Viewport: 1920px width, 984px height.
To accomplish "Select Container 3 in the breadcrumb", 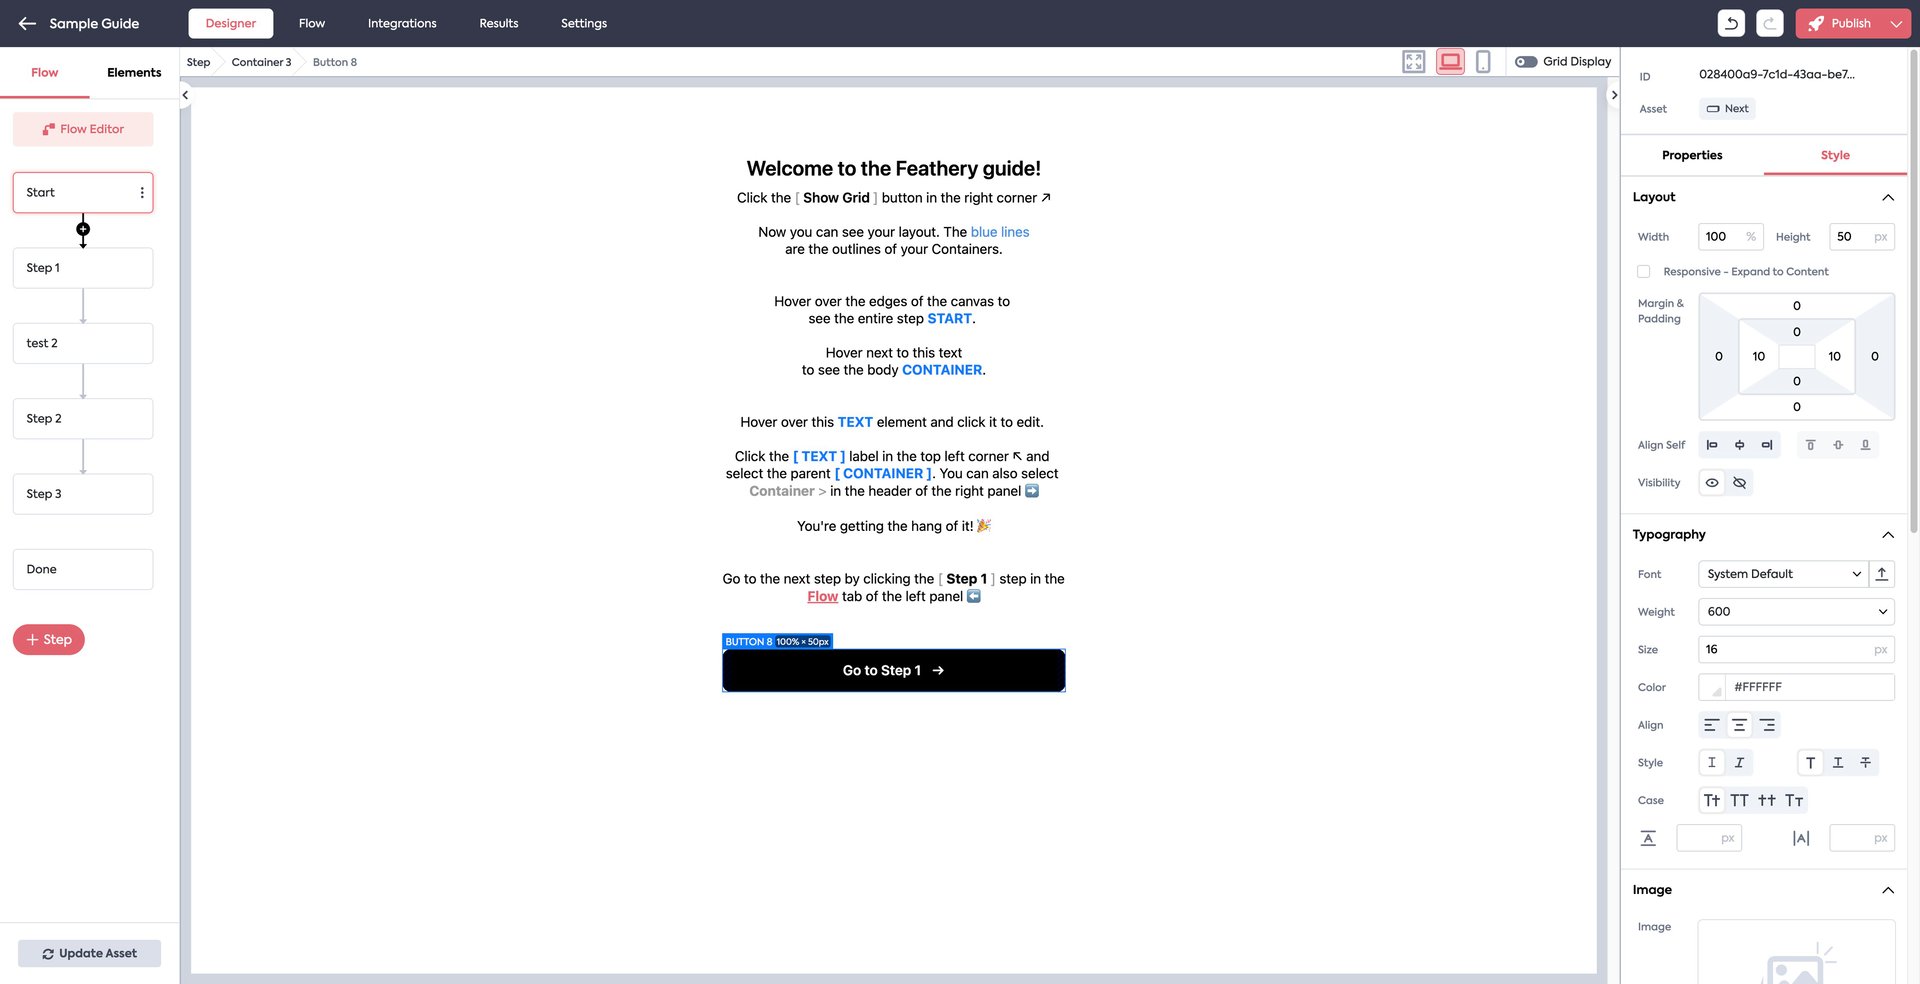I will coord(262,62).
